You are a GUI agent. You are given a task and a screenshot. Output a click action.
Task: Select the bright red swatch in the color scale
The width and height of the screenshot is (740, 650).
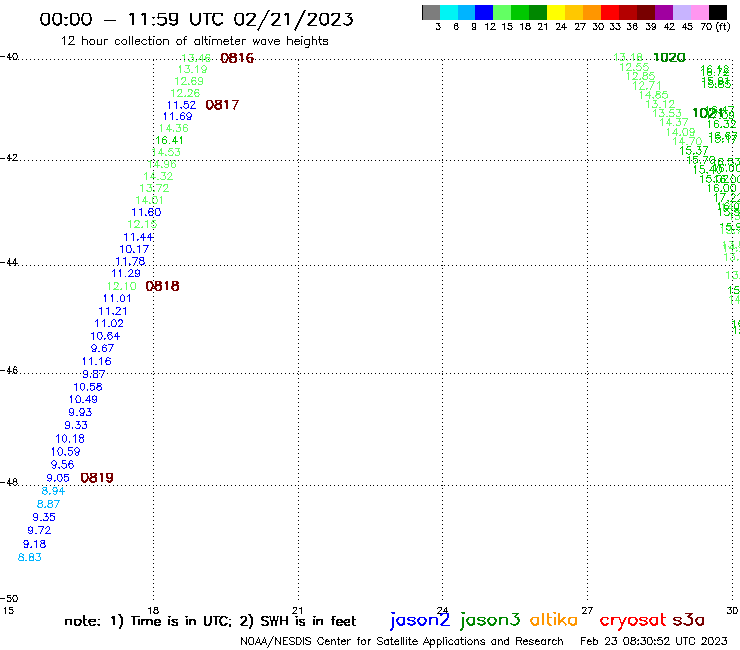pos(610,12)
